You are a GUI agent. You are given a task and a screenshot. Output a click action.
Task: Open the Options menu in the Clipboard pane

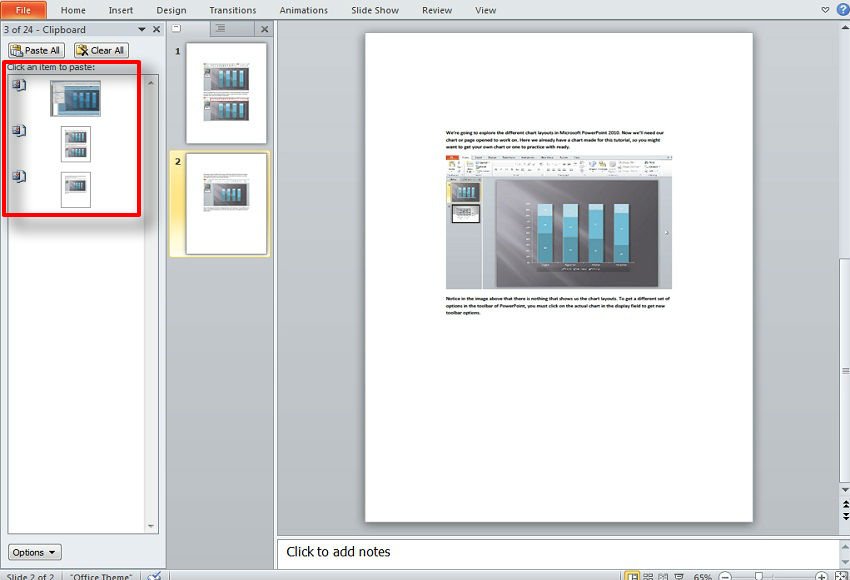33,551
